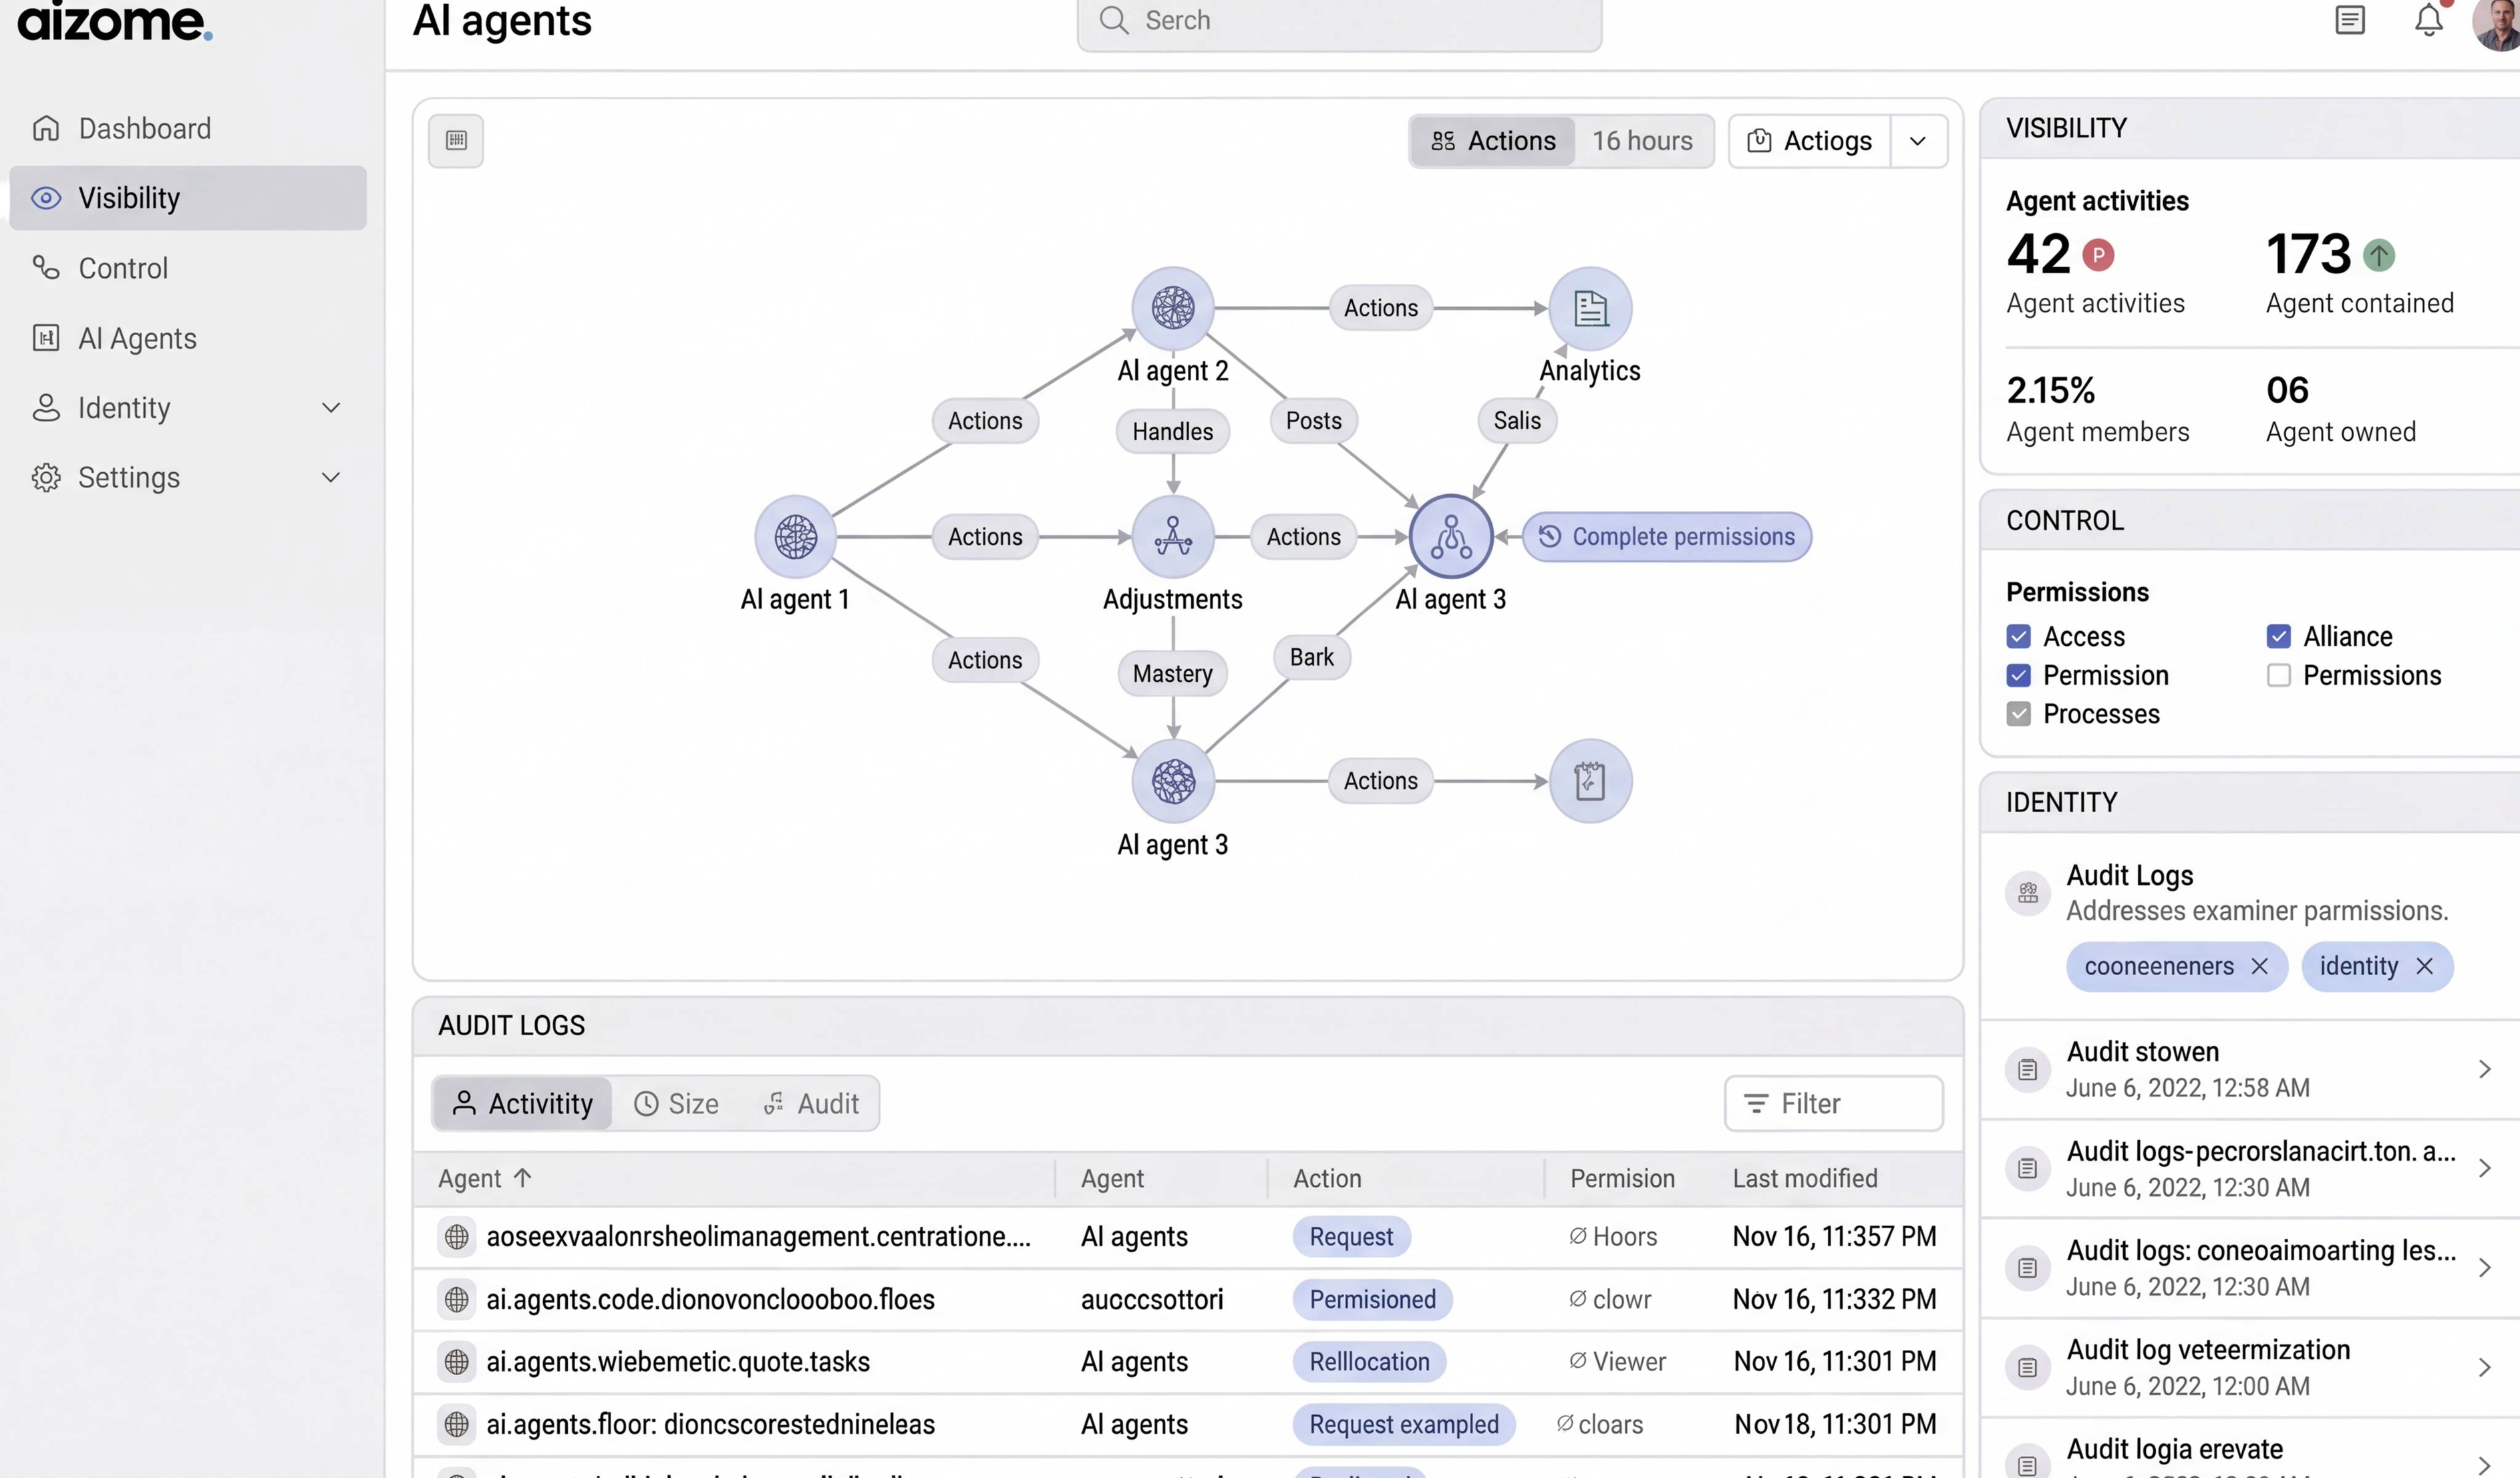Select the Adjustments node icon

(1173, 537)
